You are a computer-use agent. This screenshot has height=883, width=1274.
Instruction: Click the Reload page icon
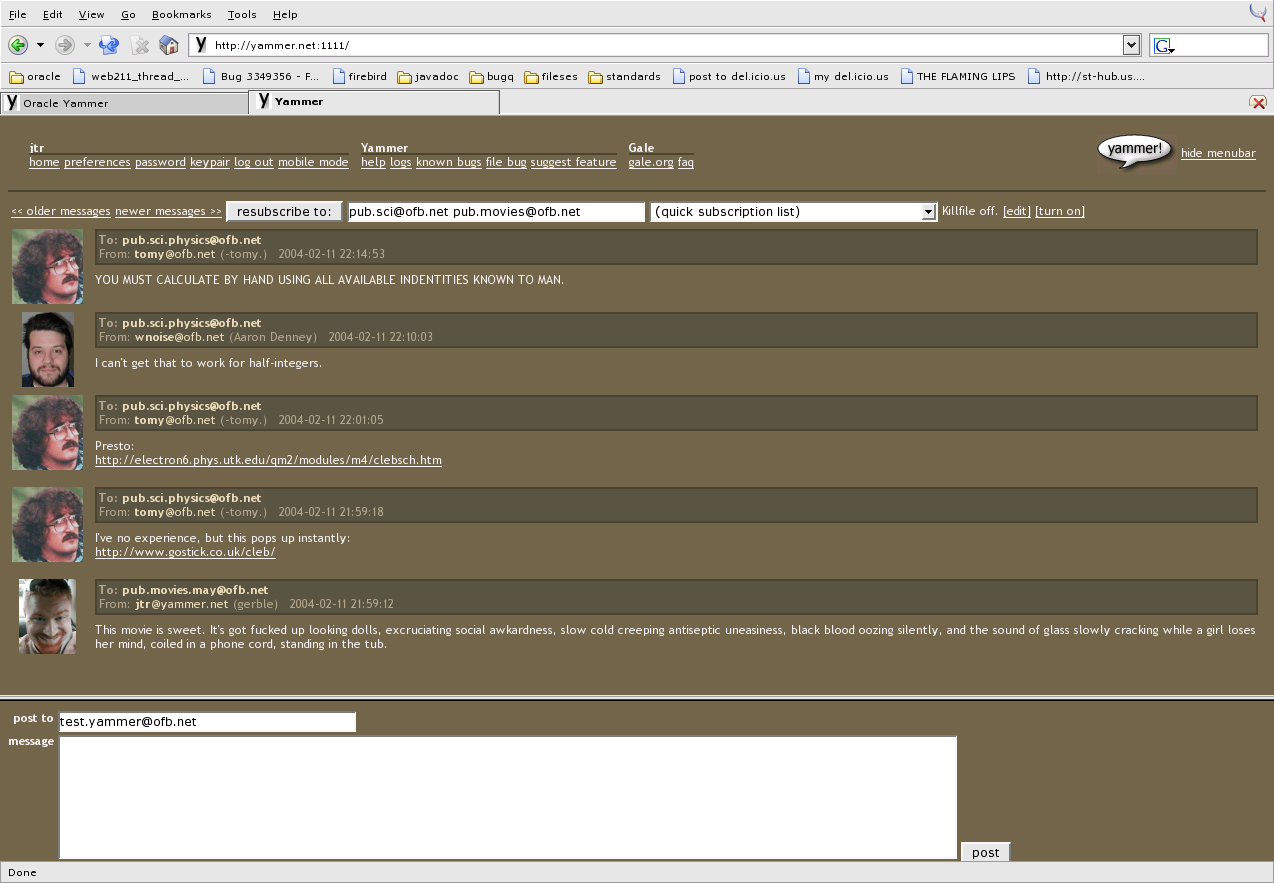click(109, 45)
